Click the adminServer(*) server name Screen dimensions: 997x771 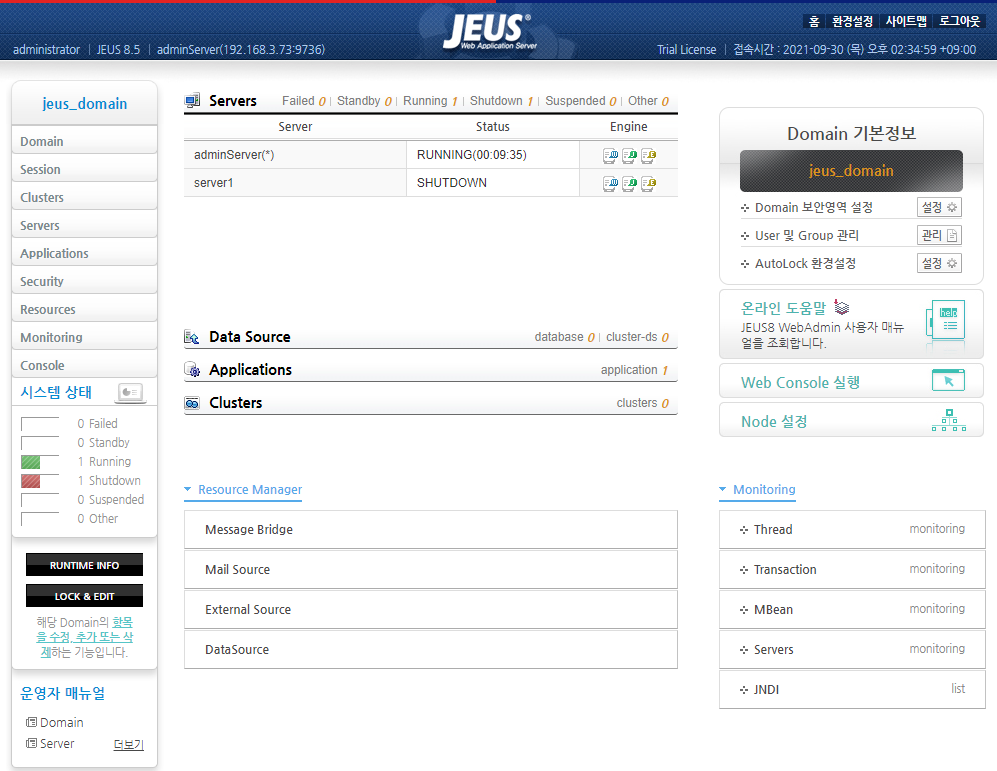click(234, 154)
